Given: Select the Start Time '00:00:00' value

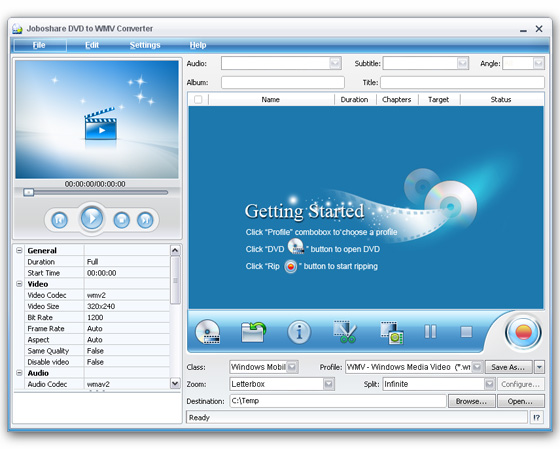Looking at the screenshot, I should 127,273.
